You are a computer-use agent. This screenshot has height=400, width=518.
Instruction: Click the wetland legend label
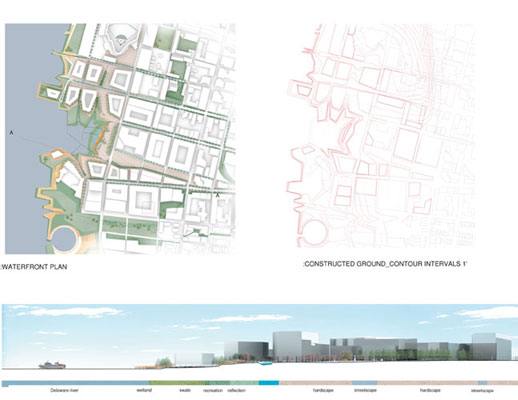(144, 390)
